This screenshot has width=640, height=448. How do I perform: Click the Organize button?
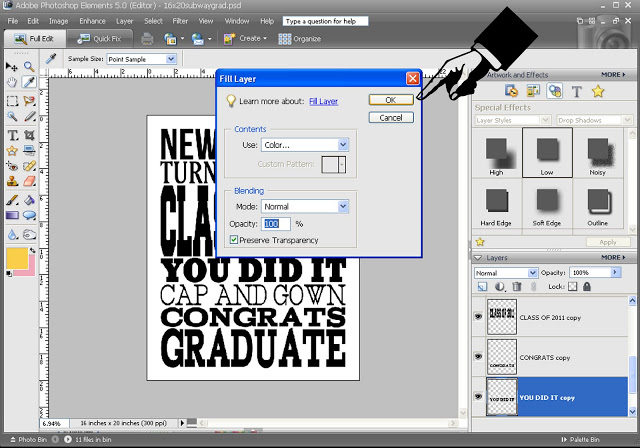tap(300, 39)
